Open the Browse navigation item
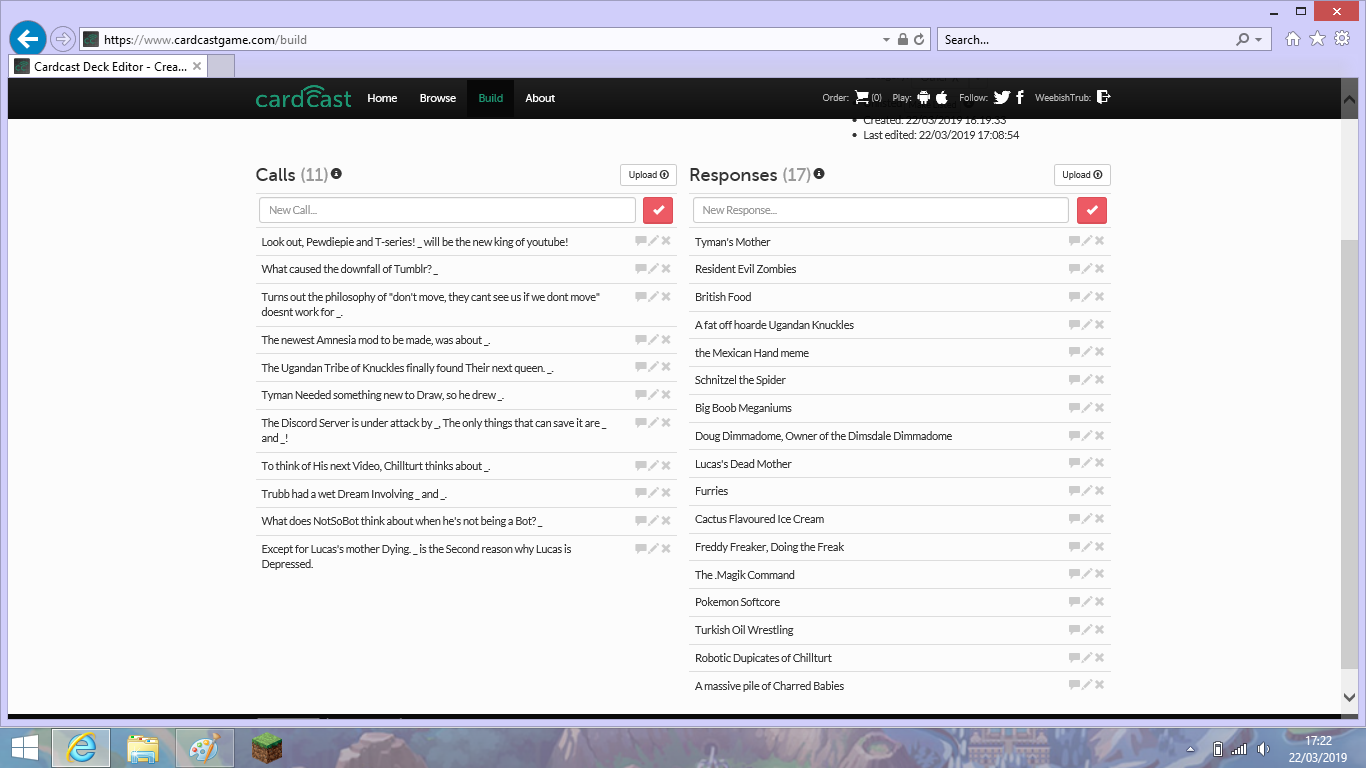This screenshot has height=768, width=1366. point(438,98)
